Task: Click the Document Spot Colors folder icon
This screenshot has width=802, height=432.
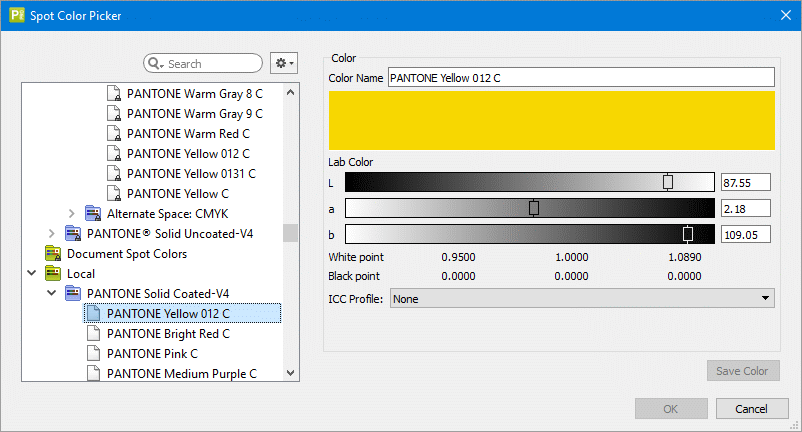Action: coord(53,253)
